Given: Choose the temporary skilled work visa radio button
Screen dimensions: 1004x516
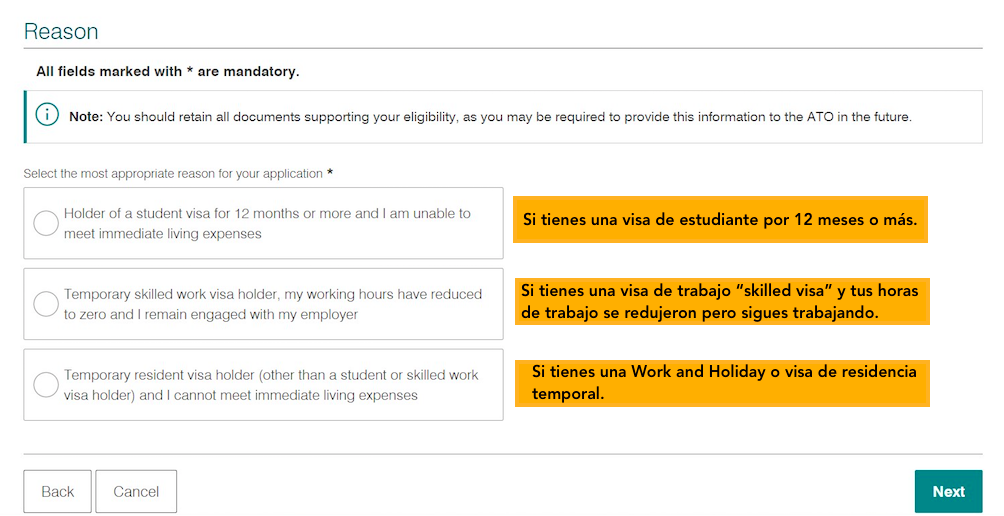Looking at the screenshot, I should 46,304.
